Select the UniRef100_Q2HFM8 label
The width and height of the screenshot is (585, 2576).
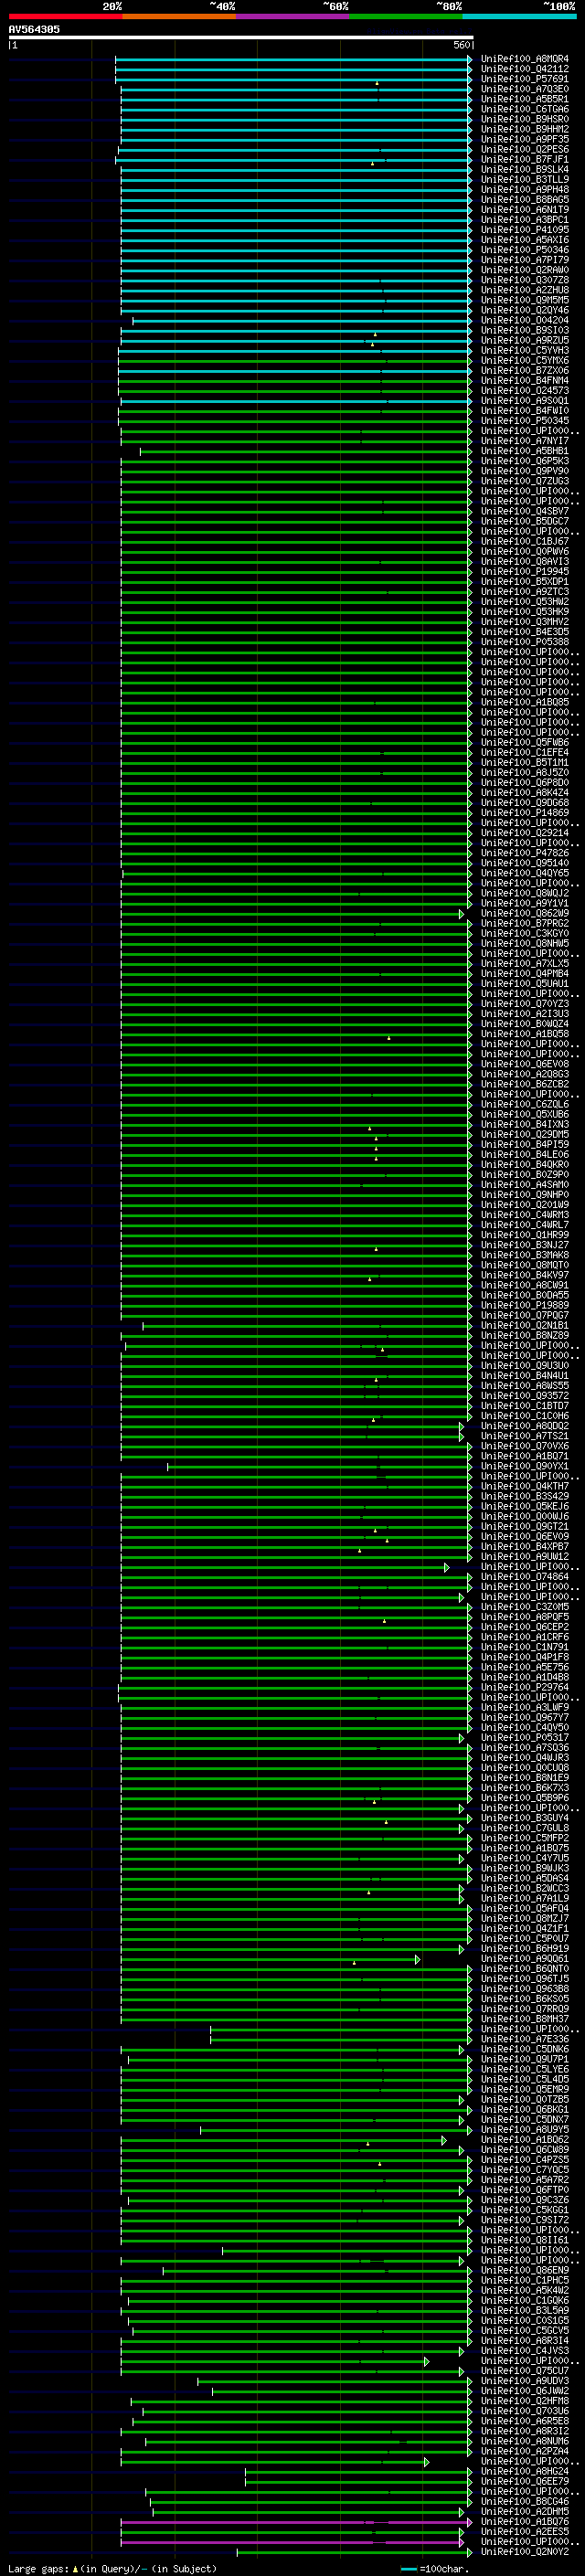coord(525,2401)
